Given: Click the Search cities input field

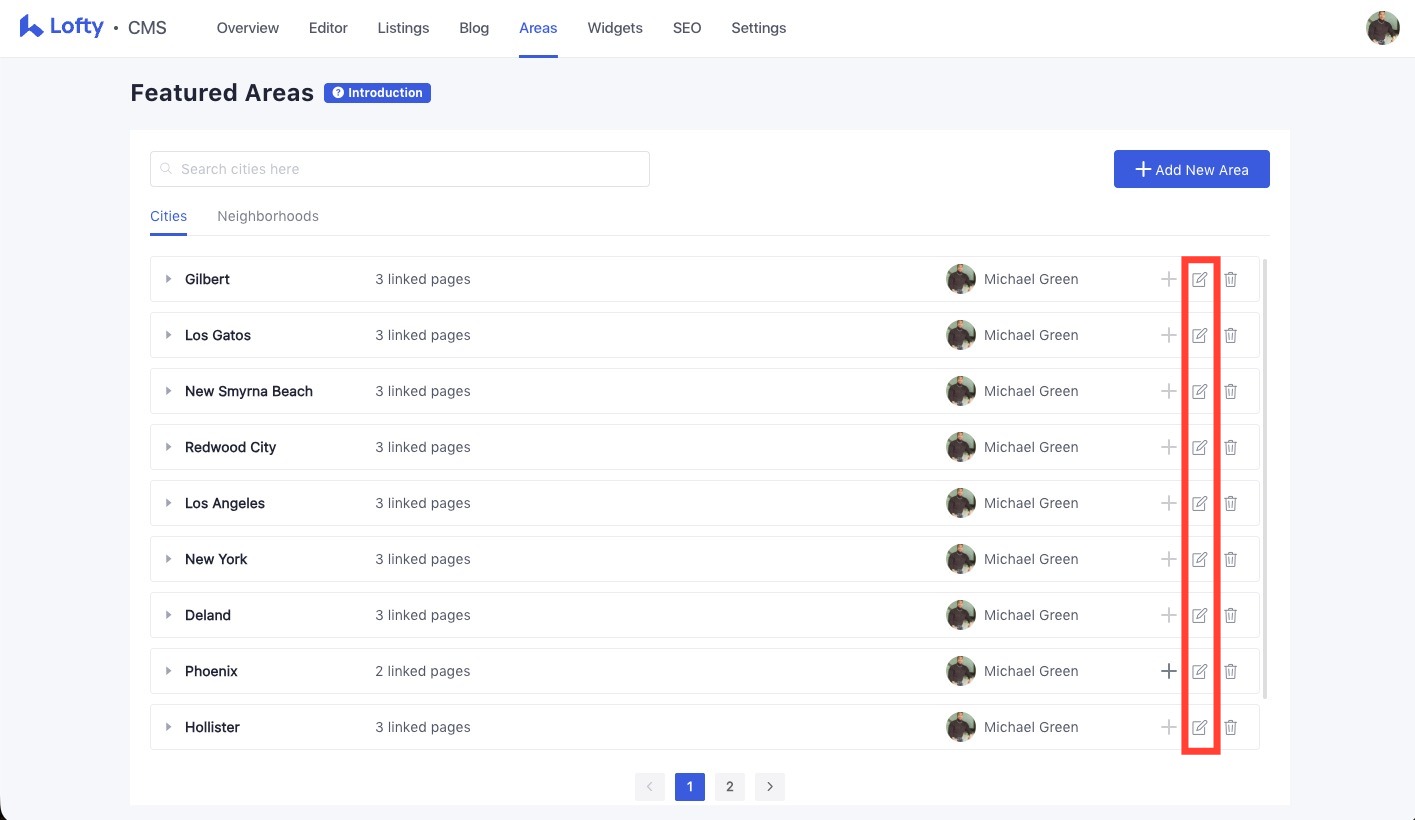Looking at the screenshot, I should pyautogui.click(x=400, y=169).
